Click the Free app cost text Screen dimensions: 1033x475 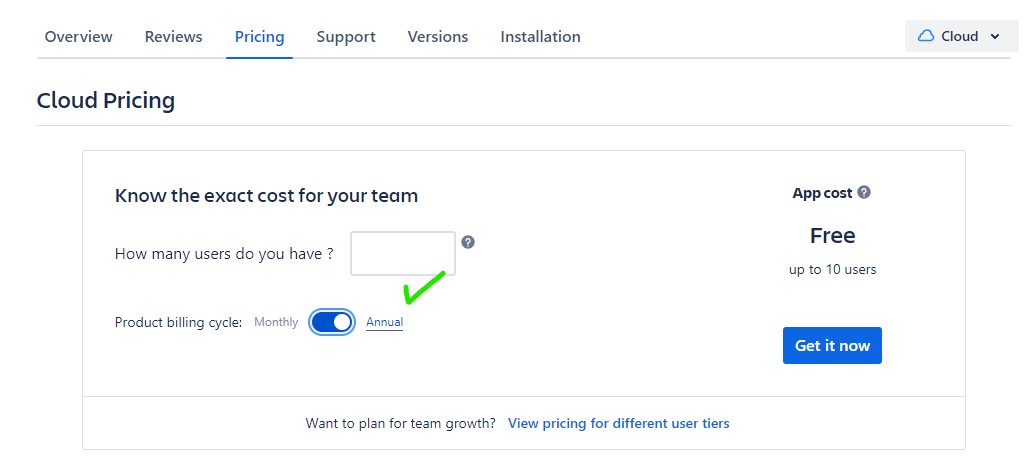coord(832,236)
